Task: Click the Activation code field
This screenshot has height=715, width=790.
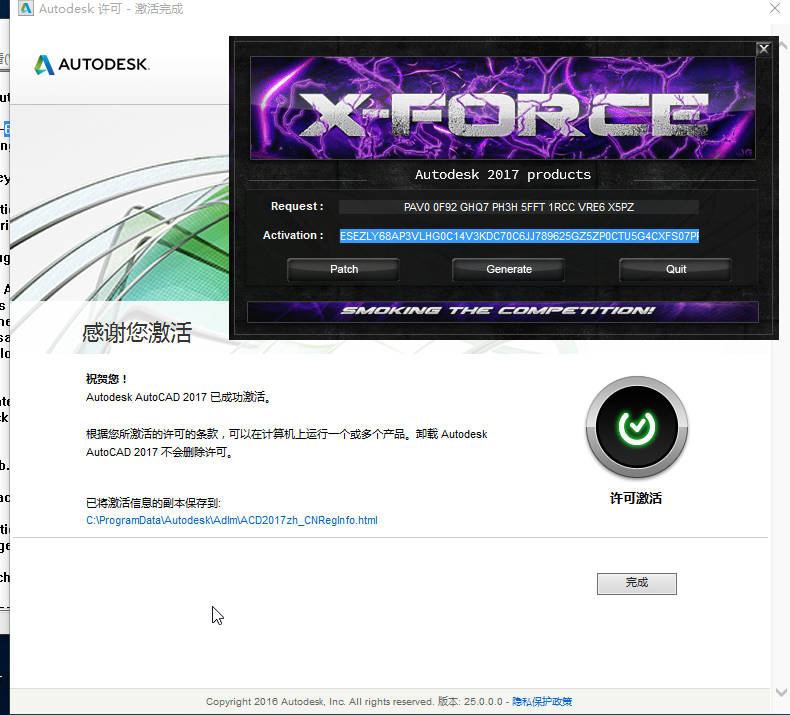Action: 519,236
